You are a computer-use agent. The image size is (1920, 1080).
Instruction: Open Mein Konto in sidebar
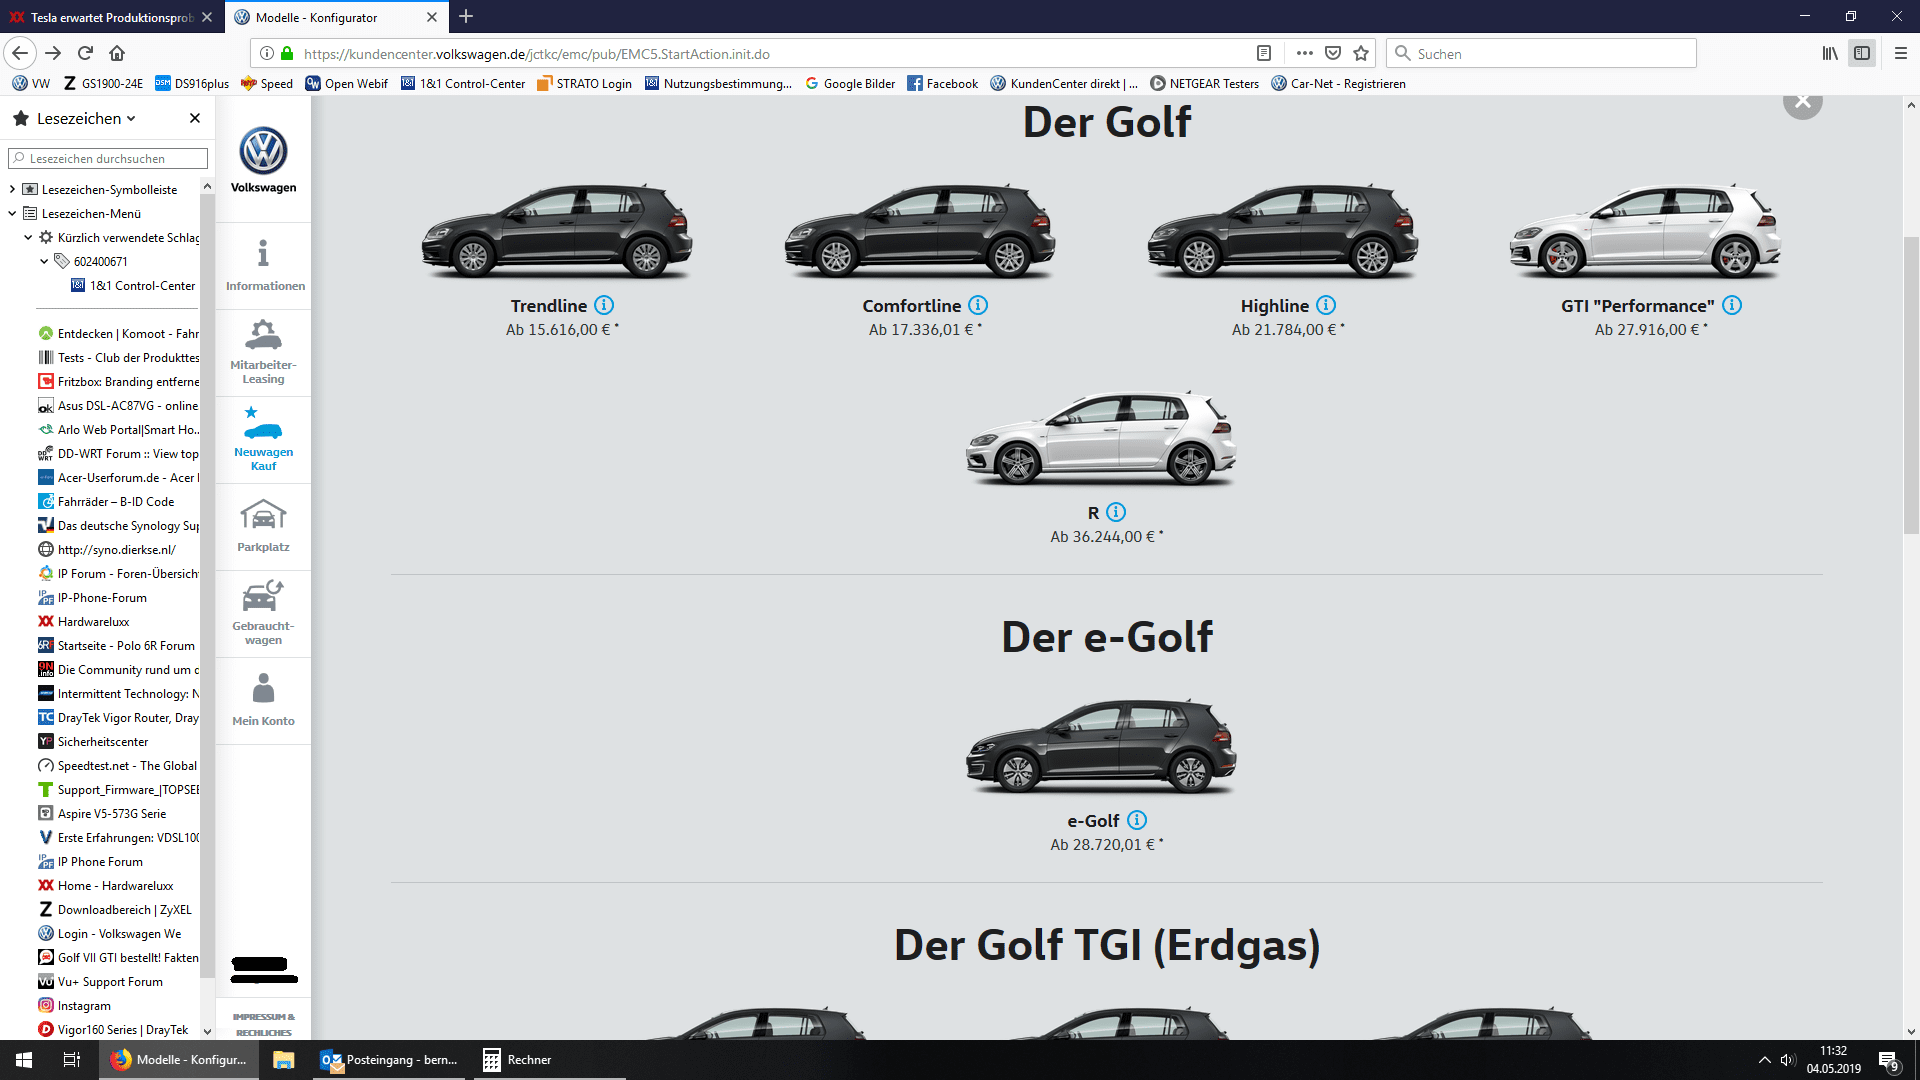tap(263, 699)
